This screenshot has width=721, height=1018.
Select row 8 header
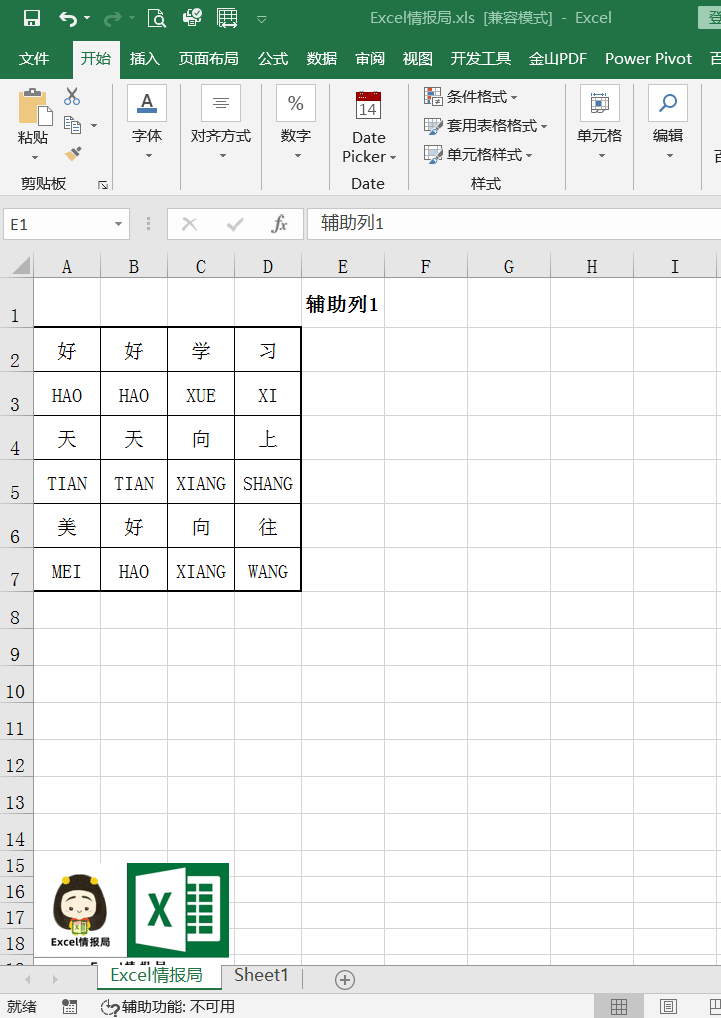(16, 611)
